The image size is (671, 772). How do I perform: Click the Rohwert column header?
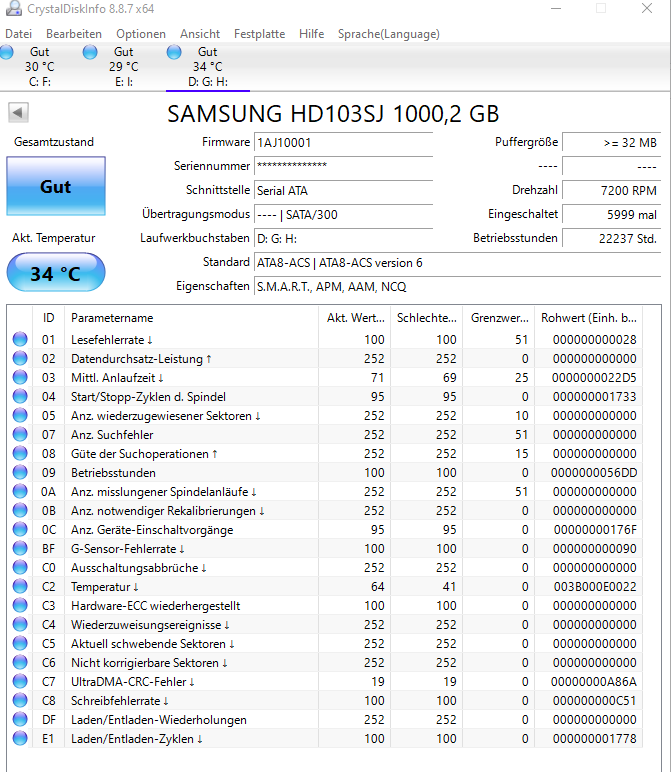click(589, 318)
